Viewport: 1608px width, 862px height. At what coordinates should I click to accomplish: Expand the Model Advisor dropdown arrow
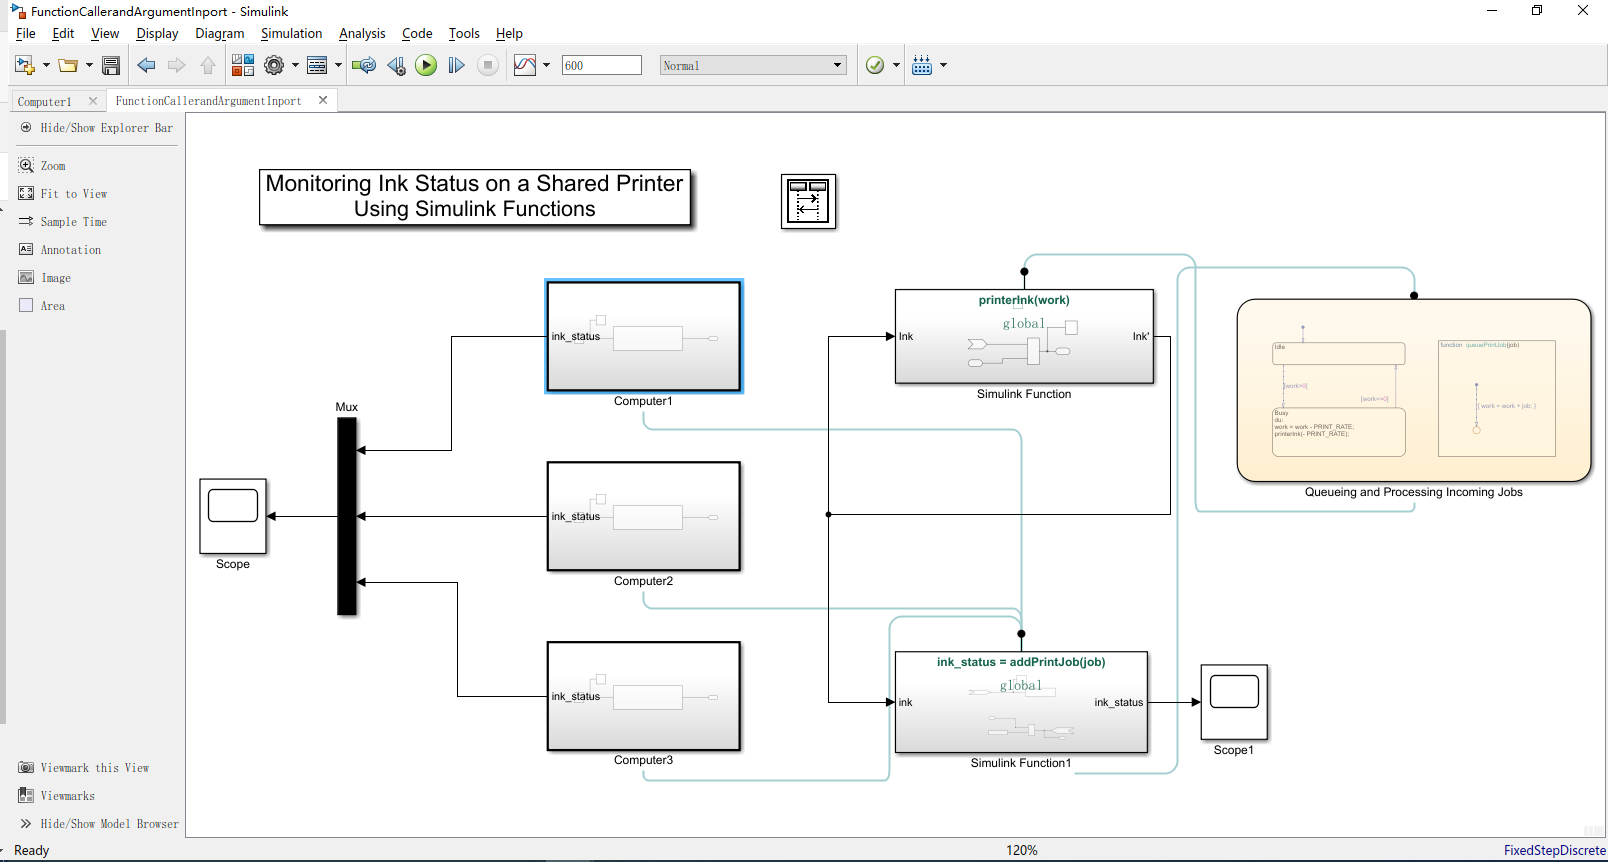[896, 66]
